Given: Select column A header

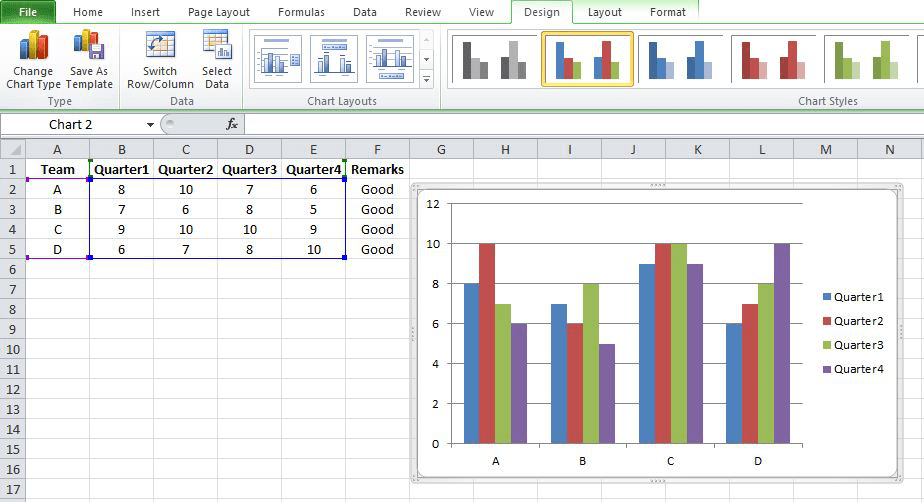Looking at the screenshot, I should click(x=57, y=150).
